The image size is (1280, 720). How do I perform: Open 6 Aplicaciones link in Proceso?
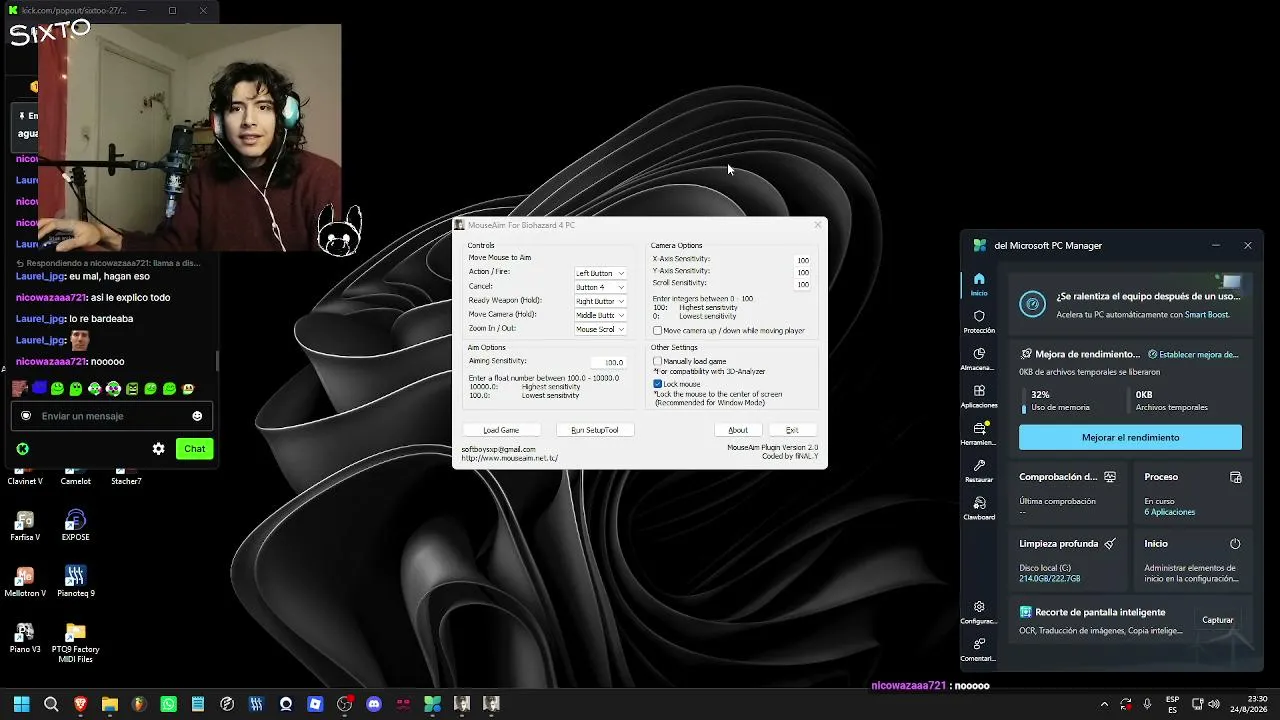(x=1170, y=512)
